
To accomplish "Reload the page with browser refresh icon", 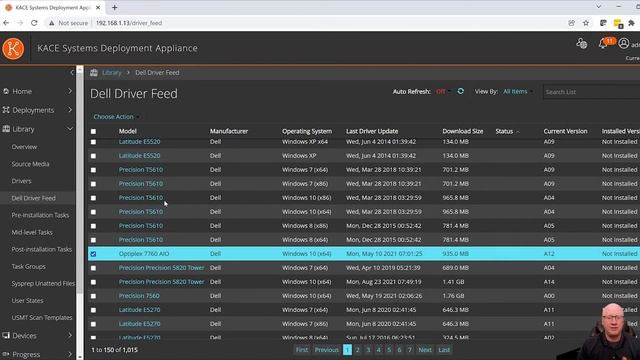I will (x=34, y=23).
